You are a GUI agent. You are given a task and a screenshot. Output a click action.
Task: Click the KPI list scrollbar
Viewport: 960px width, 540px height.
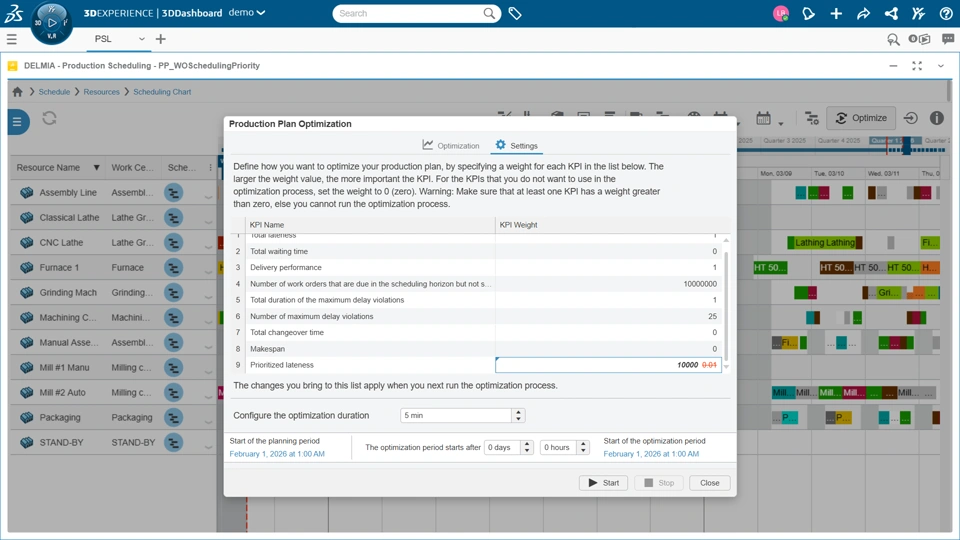(726, 306)
